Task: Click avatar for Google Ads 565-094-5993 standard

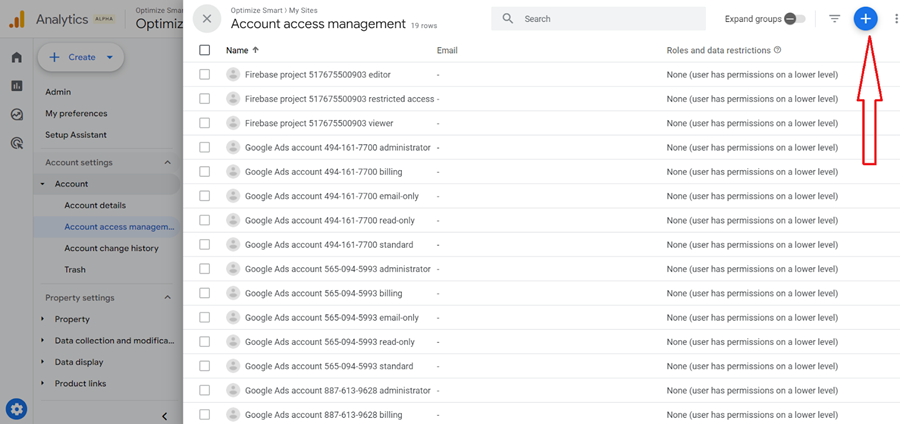Action: tap(233, 366)
